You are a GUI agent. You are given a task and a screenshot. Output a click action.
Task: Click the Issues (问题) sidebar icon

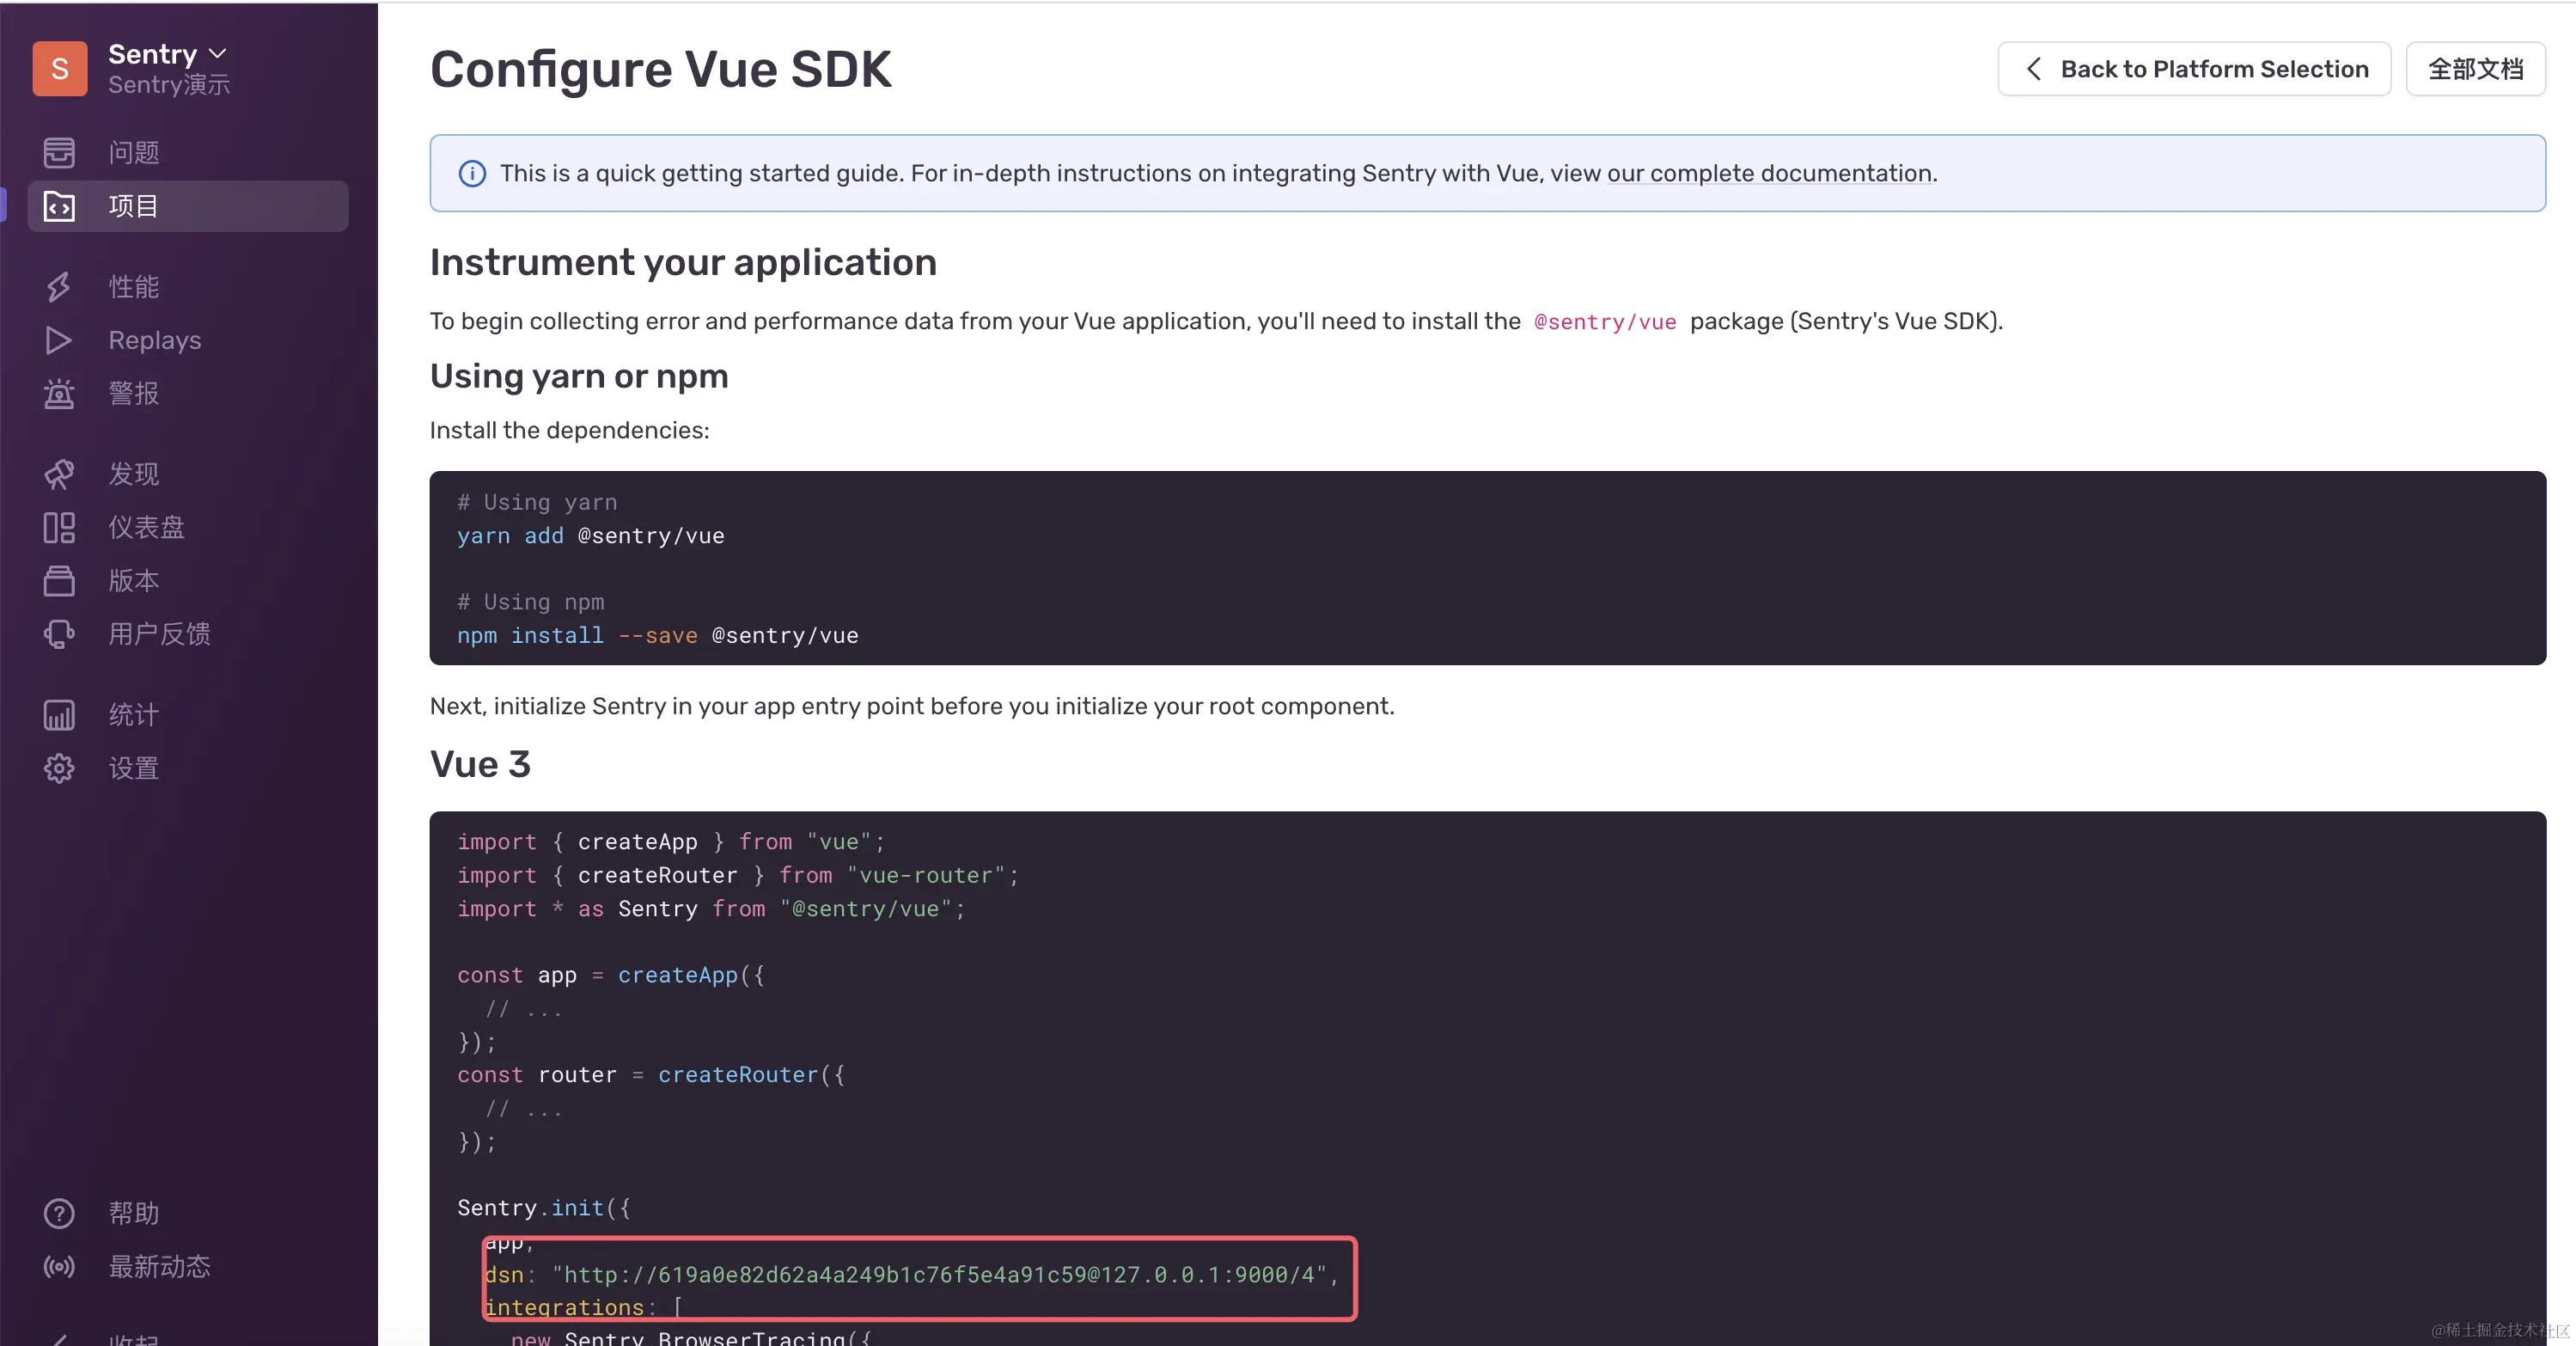[59, 152]
